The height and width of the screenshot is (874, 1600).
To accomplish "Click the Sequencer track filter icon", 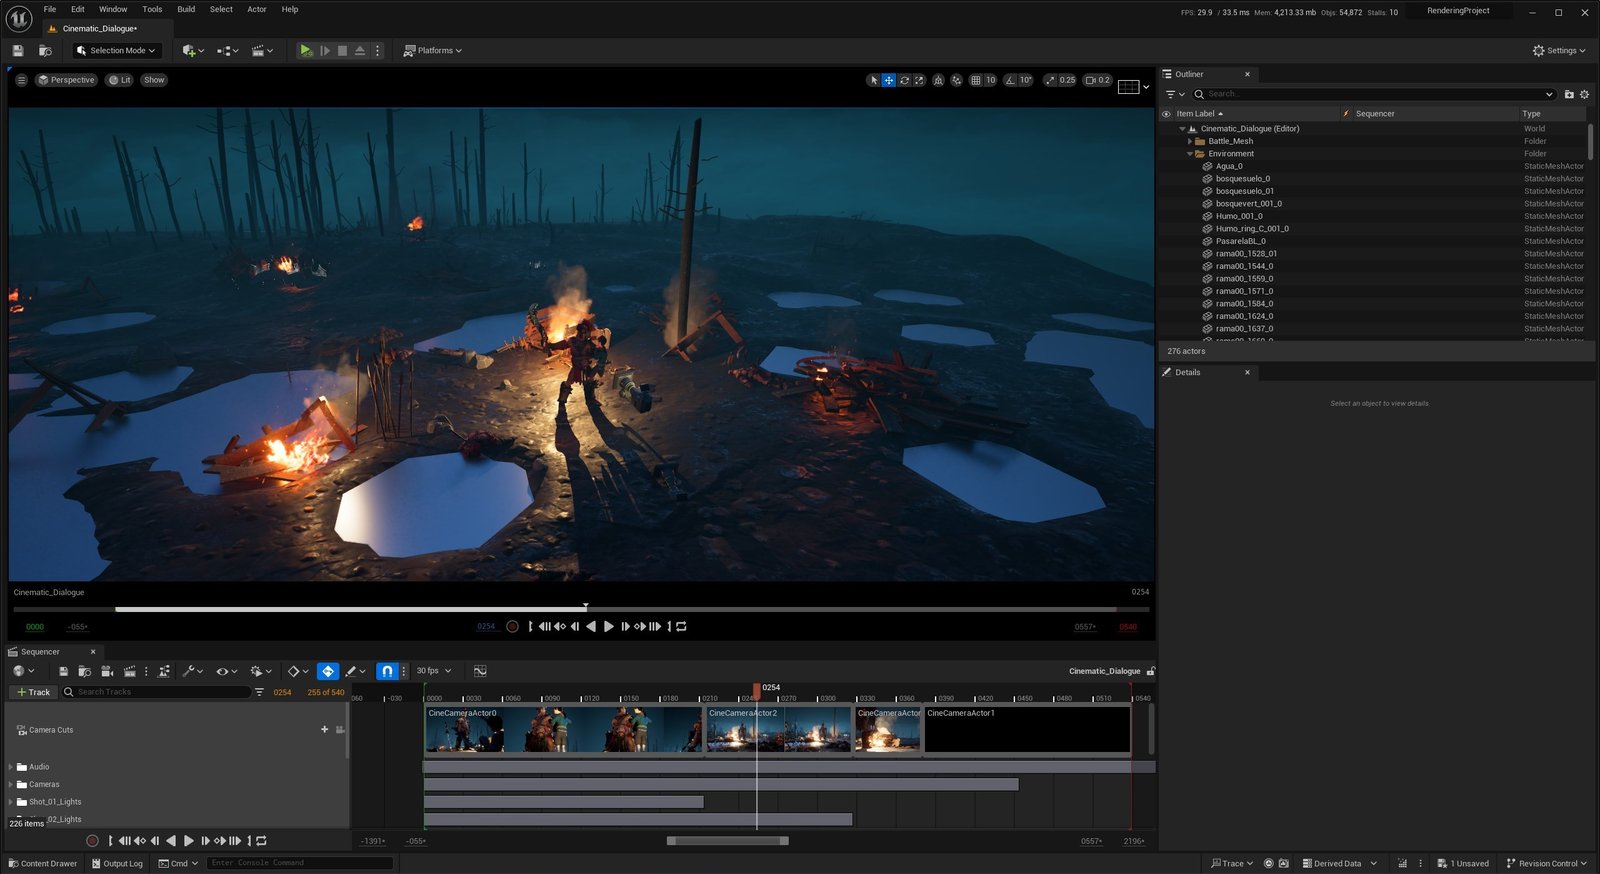I will [x=259, y=692].
